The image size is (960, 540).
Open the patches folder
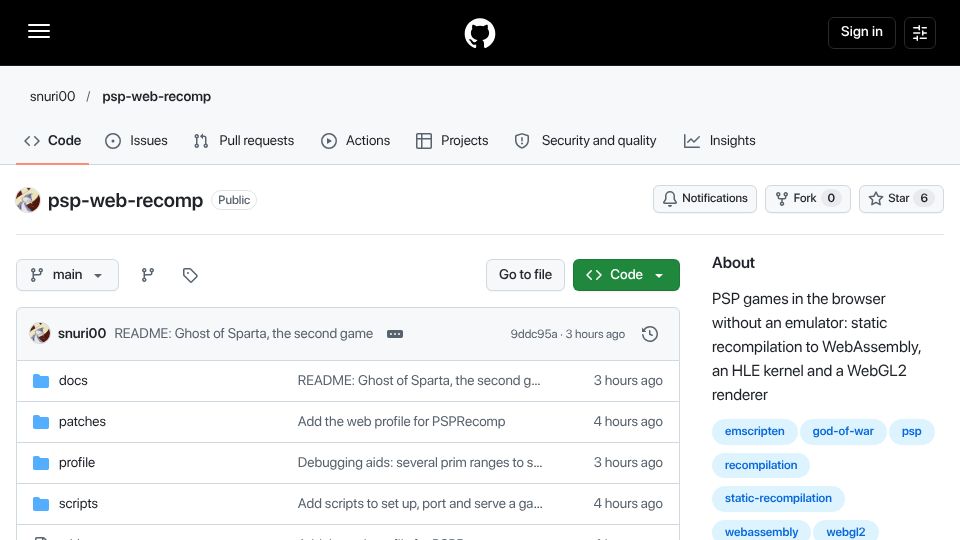click(x=82, y=421)
